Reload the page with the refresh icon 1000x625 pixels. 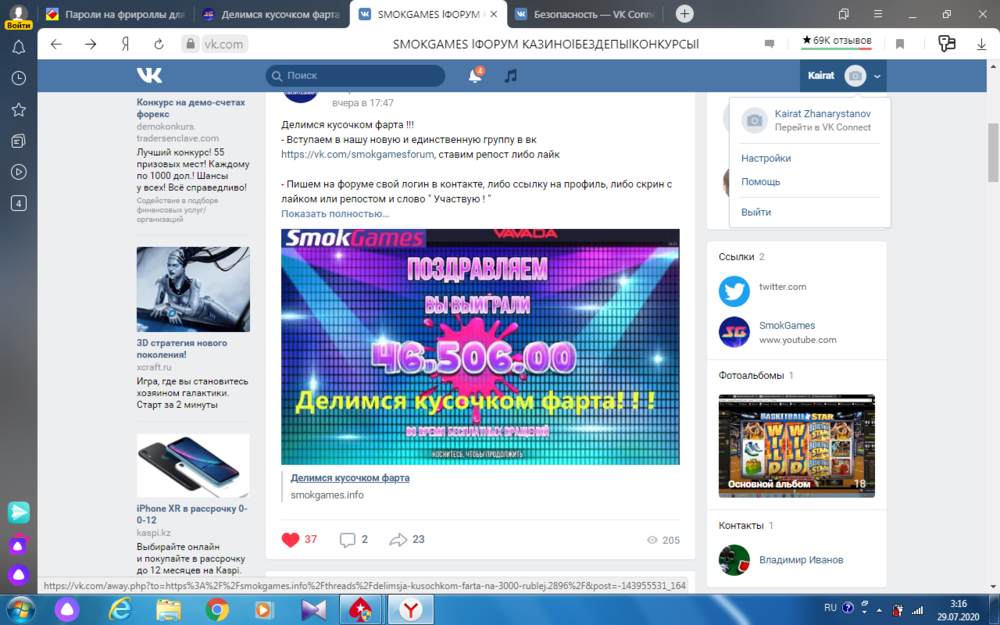coord(159,44)
